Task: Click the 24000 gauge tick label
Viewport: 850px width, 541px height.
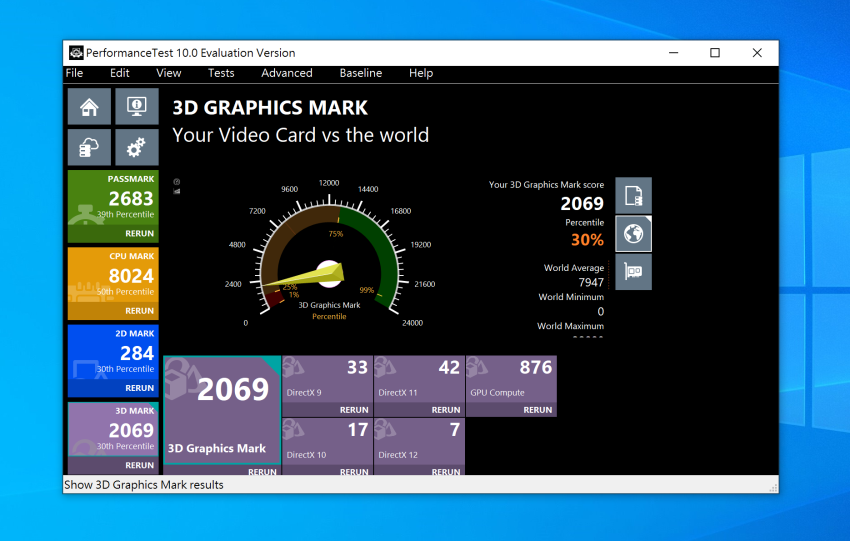Action: [x=412, y=323]
